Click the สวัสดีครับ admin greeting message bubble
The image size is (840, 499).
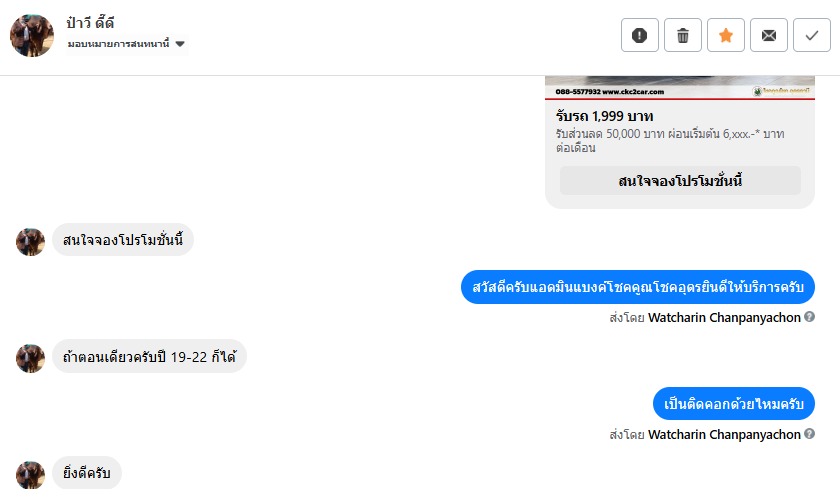[638, 287]
